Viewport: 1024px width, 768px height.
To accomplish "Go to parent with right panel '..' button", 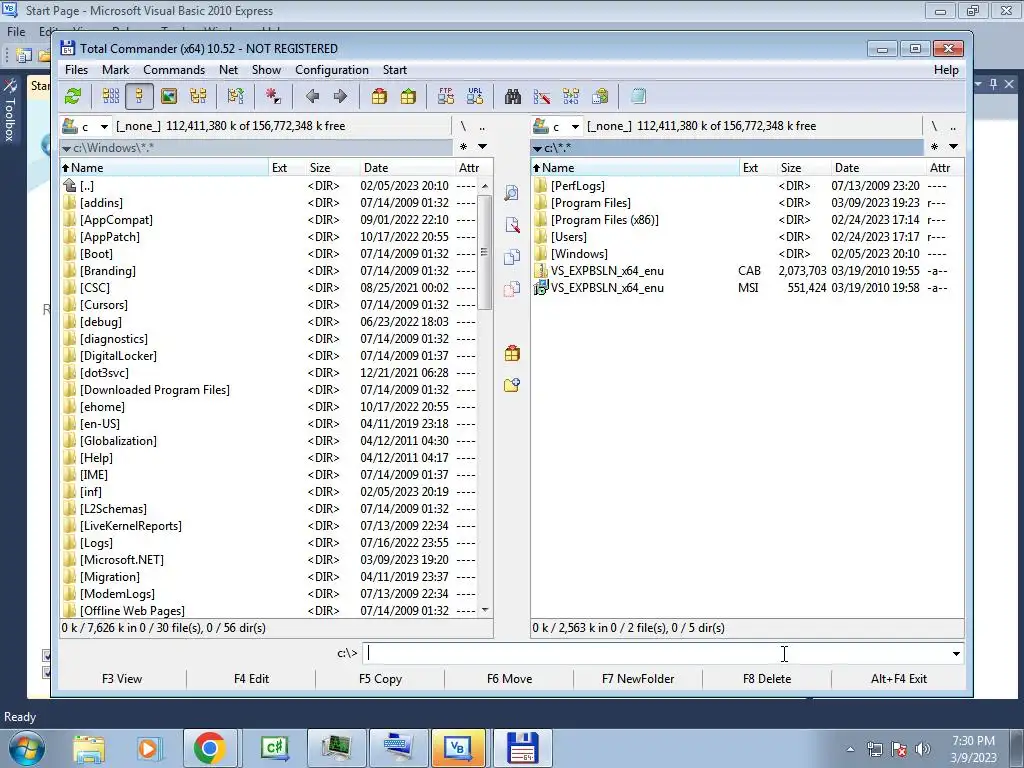I will click(x=953, y=126).
